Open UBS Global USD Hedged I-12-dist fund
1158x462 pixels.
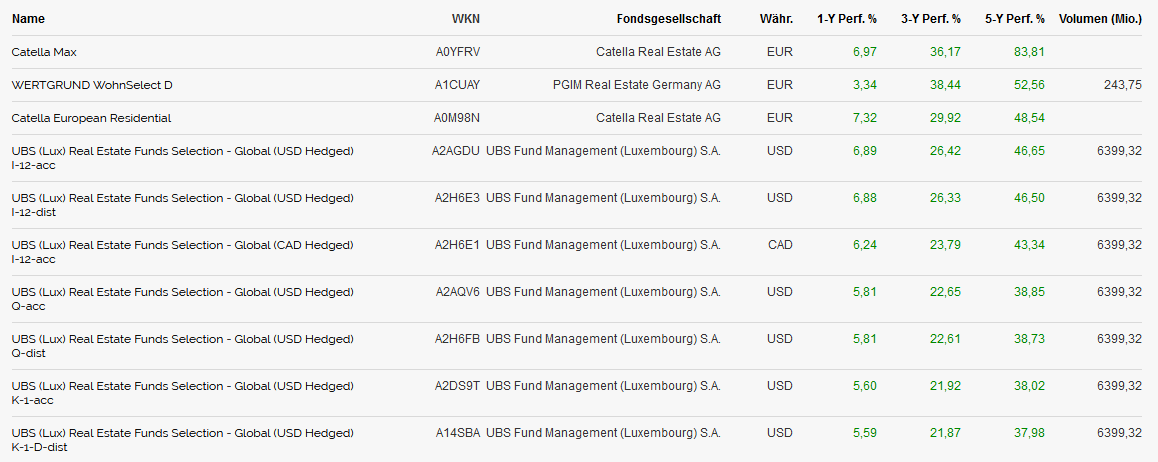coord(183,205)
